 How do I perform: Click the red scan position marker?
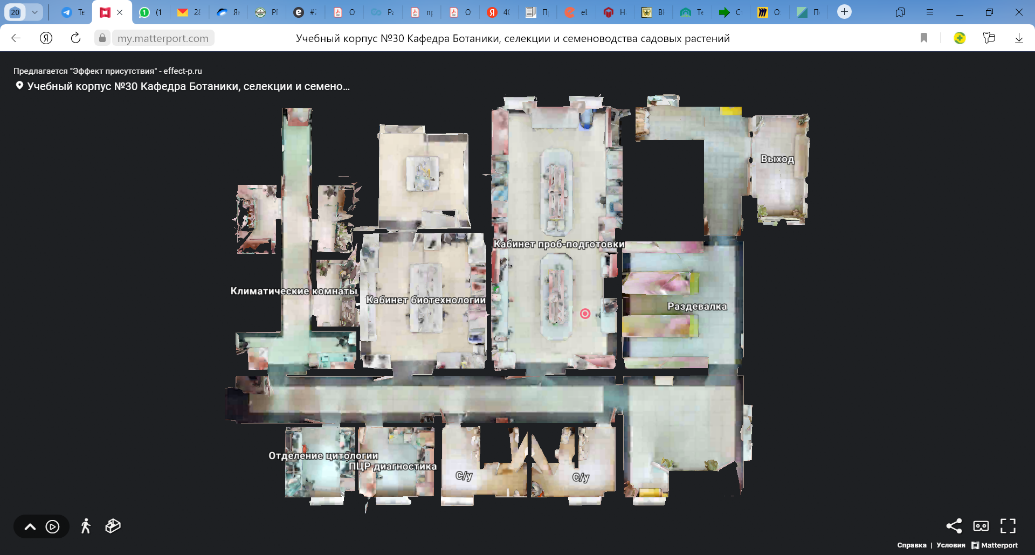pyautogui.click(x=585, y=313)
